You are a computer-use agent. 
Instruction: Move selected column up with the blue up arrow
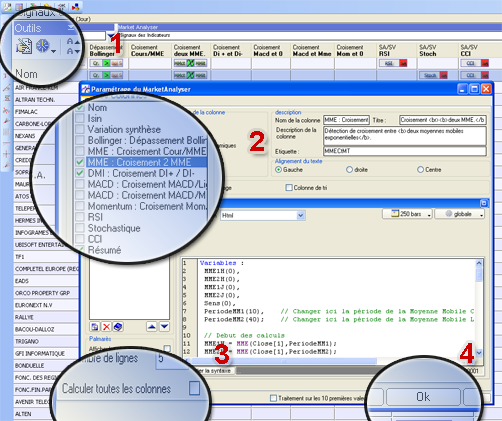coord(152,326)
